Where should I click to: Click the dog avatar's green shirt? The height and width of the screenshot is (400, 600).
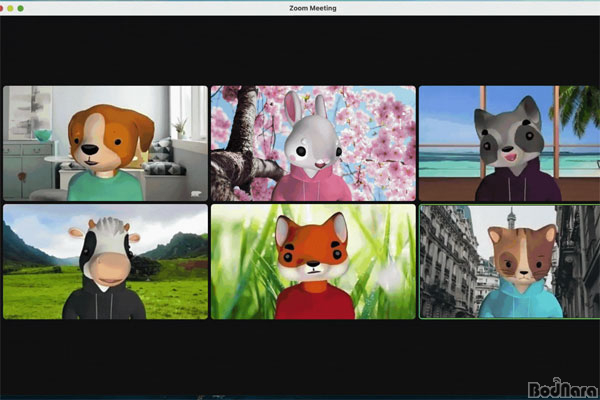click(x=100, y=188)
